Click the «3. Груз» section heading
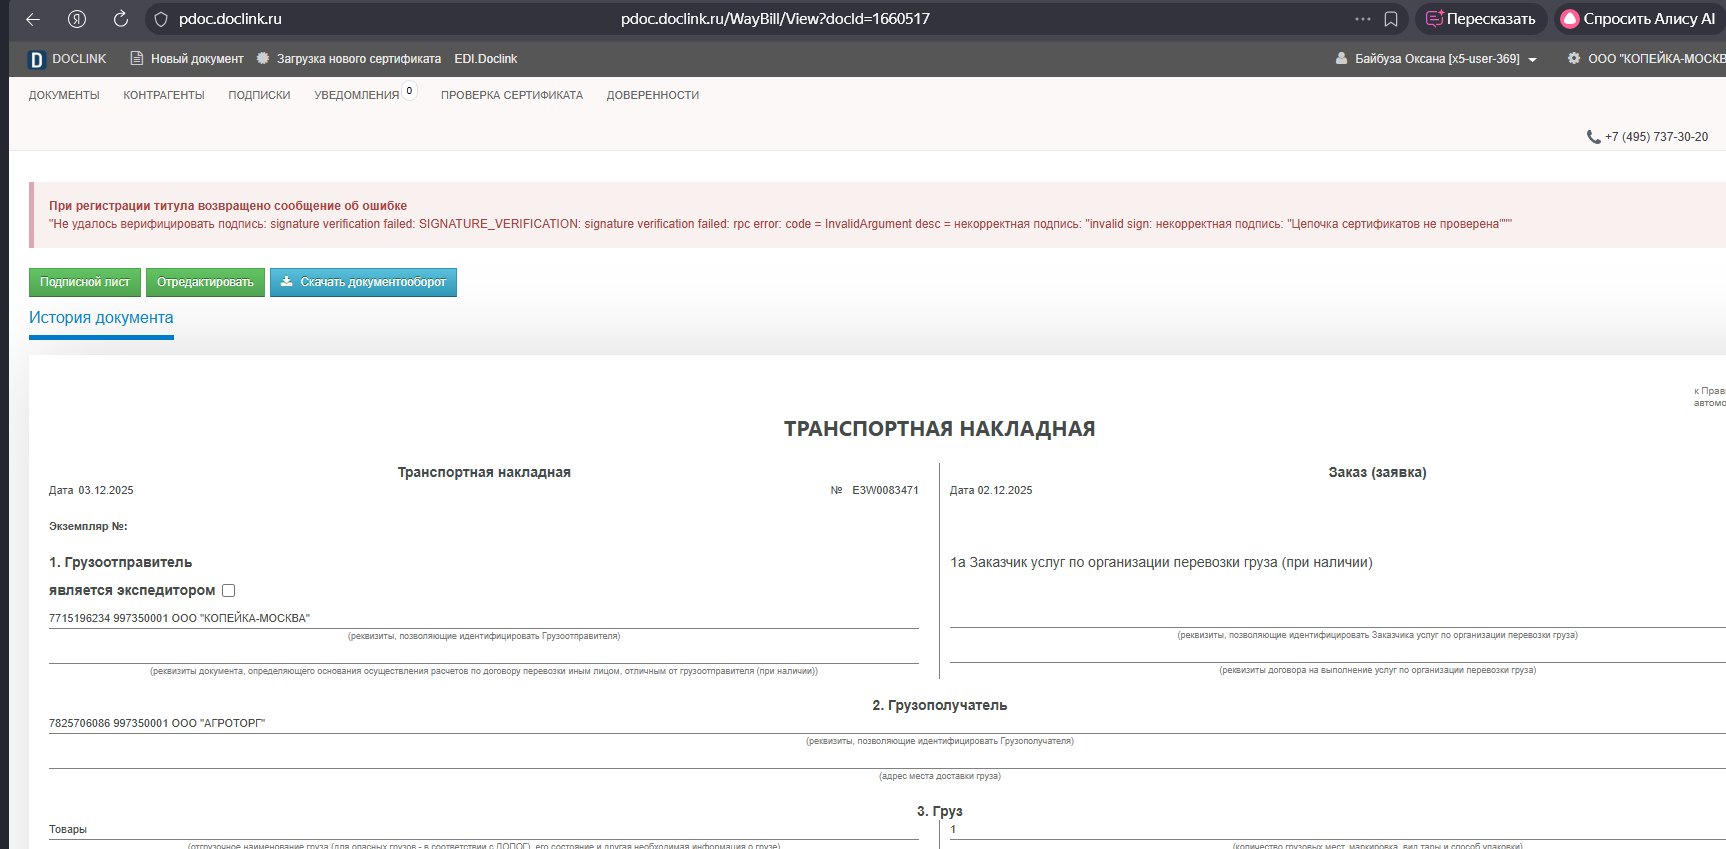The height and width of the screenshot is (849, 1726). coord(939,811)
